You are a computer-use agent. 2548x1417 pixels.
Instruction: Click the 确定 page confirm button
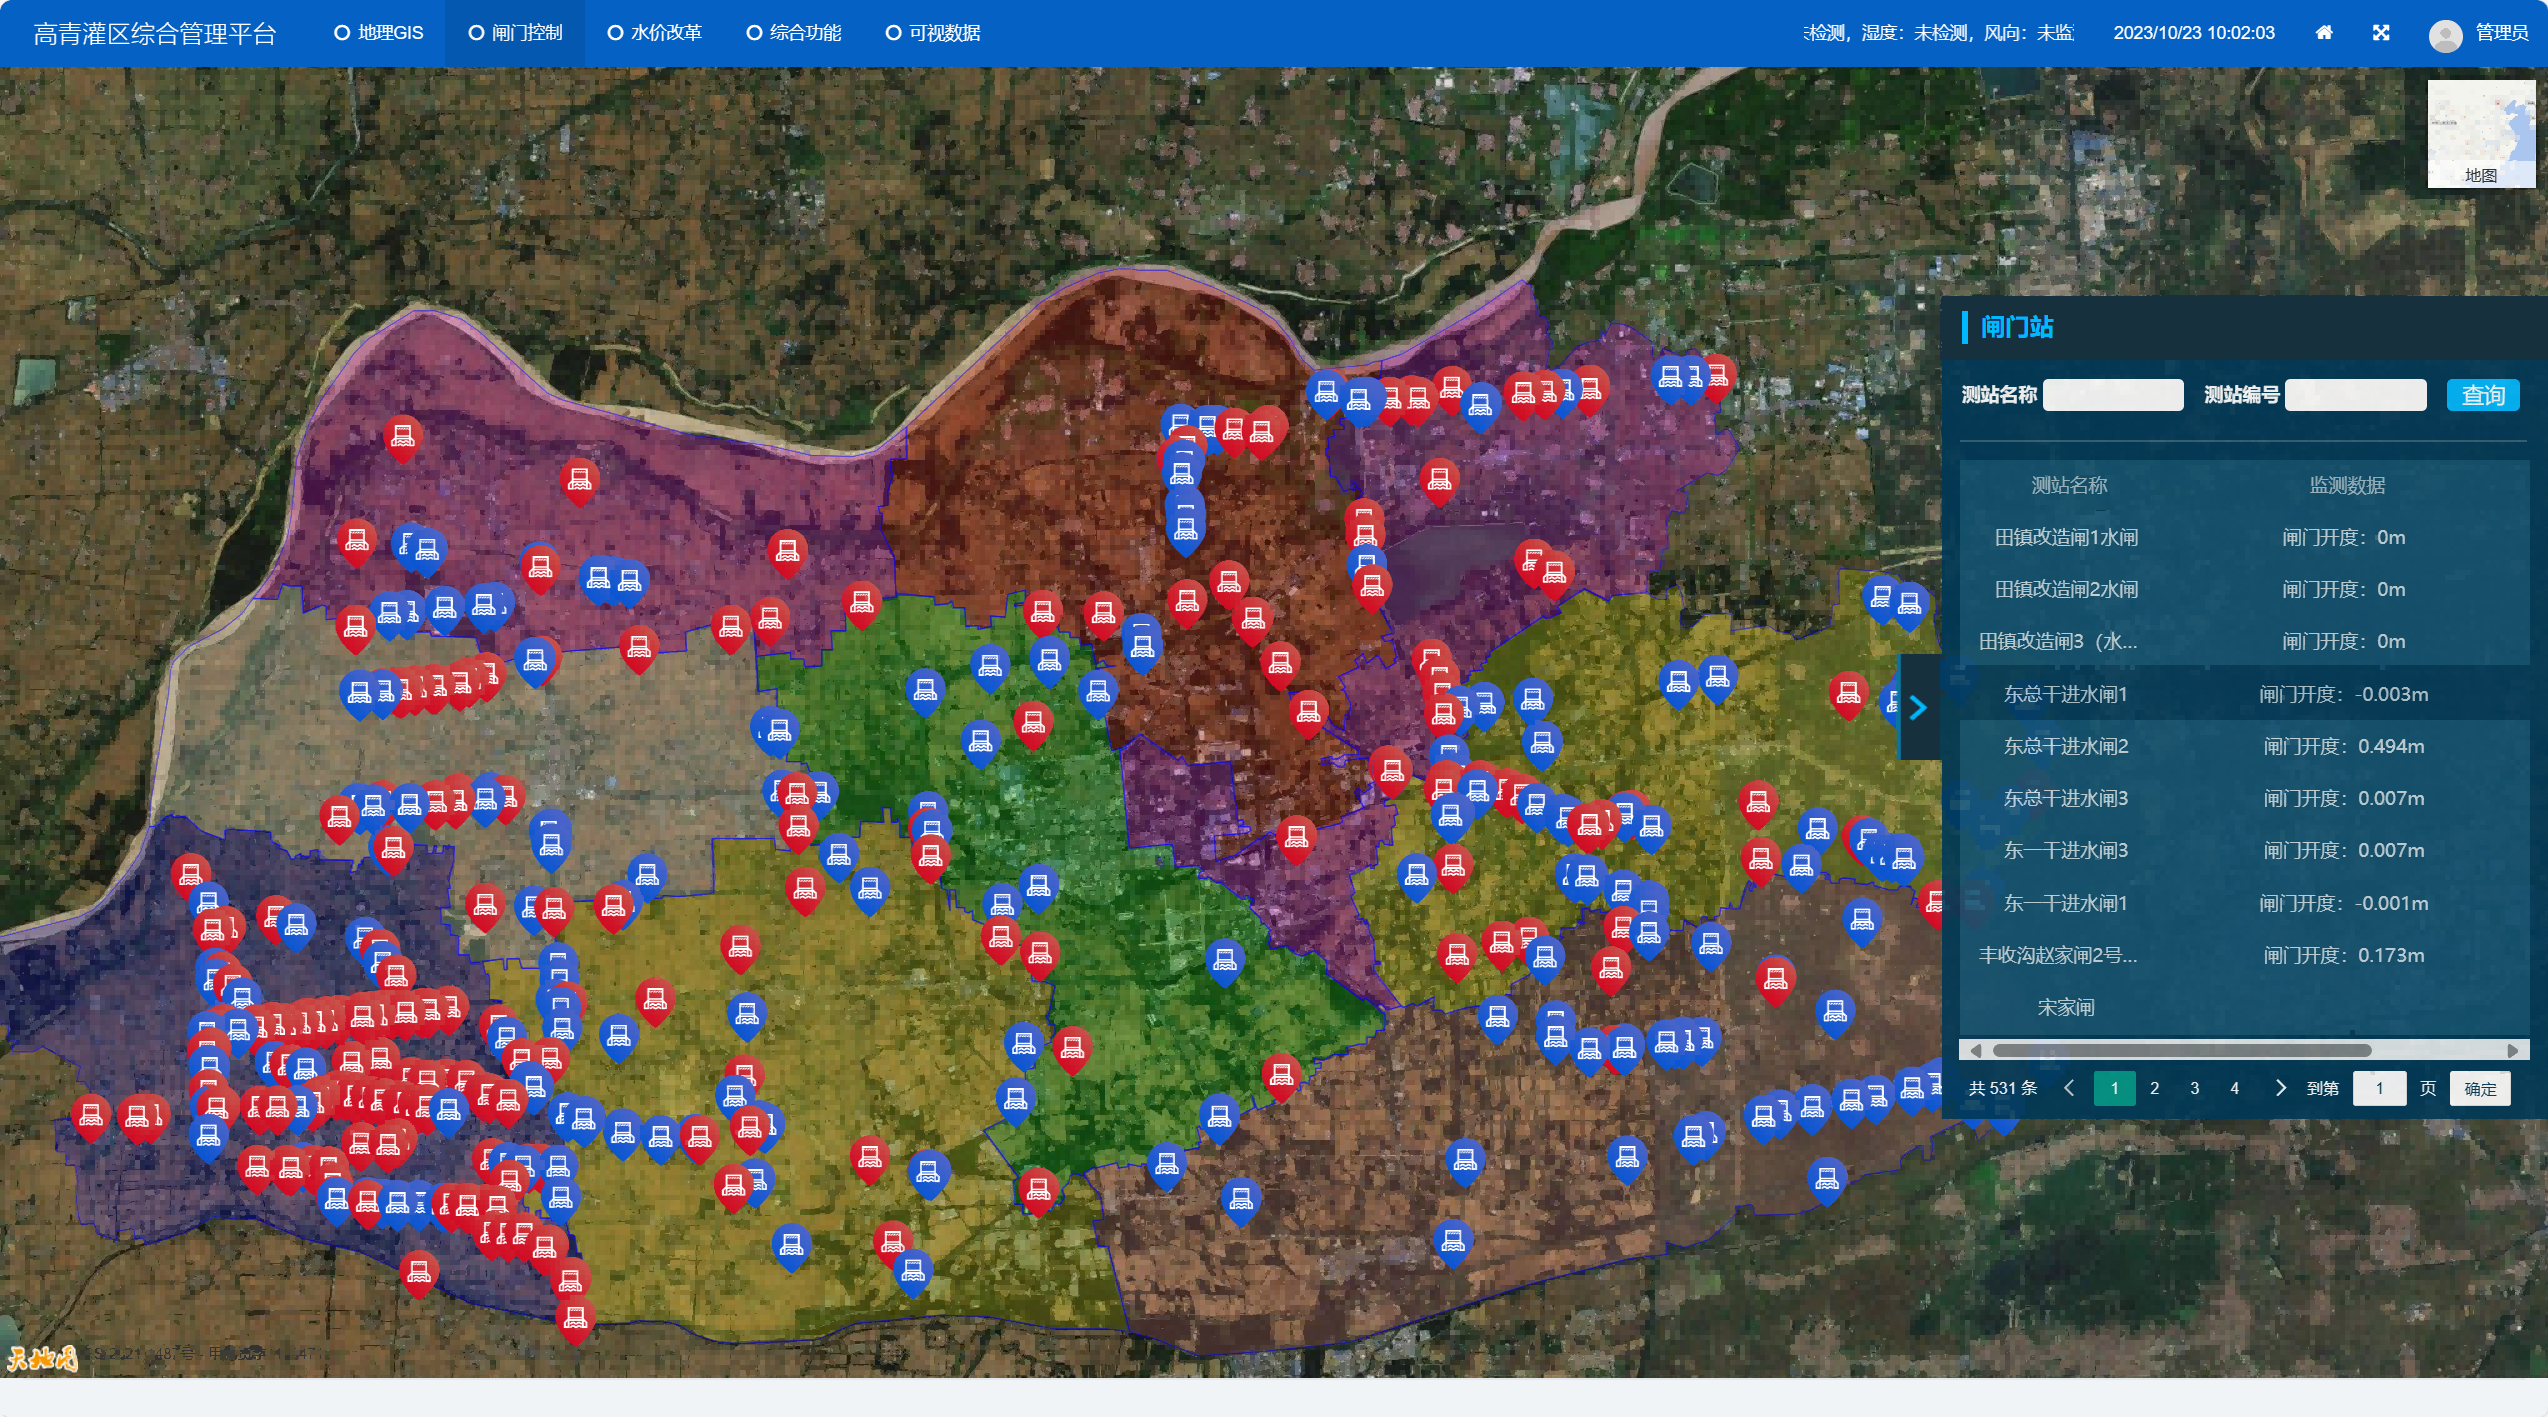click(x=2479, y=1089)
